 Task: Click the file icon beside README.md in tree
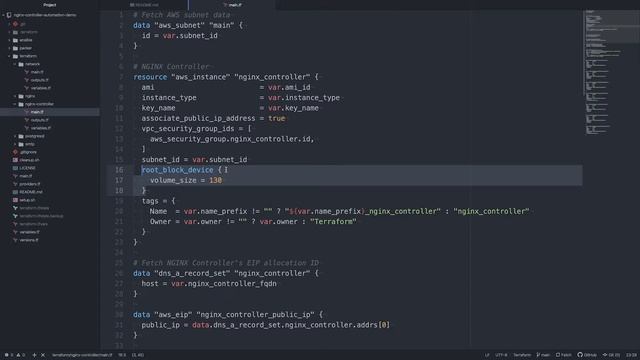point(15,192)
